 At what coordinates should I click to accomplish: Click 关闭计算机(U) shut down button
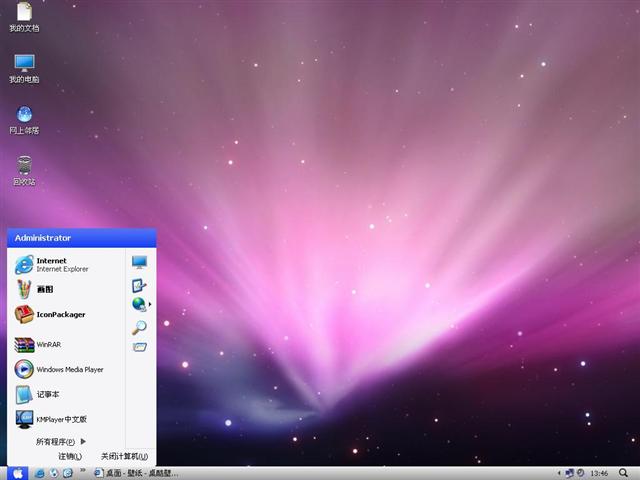click(124, 456)
